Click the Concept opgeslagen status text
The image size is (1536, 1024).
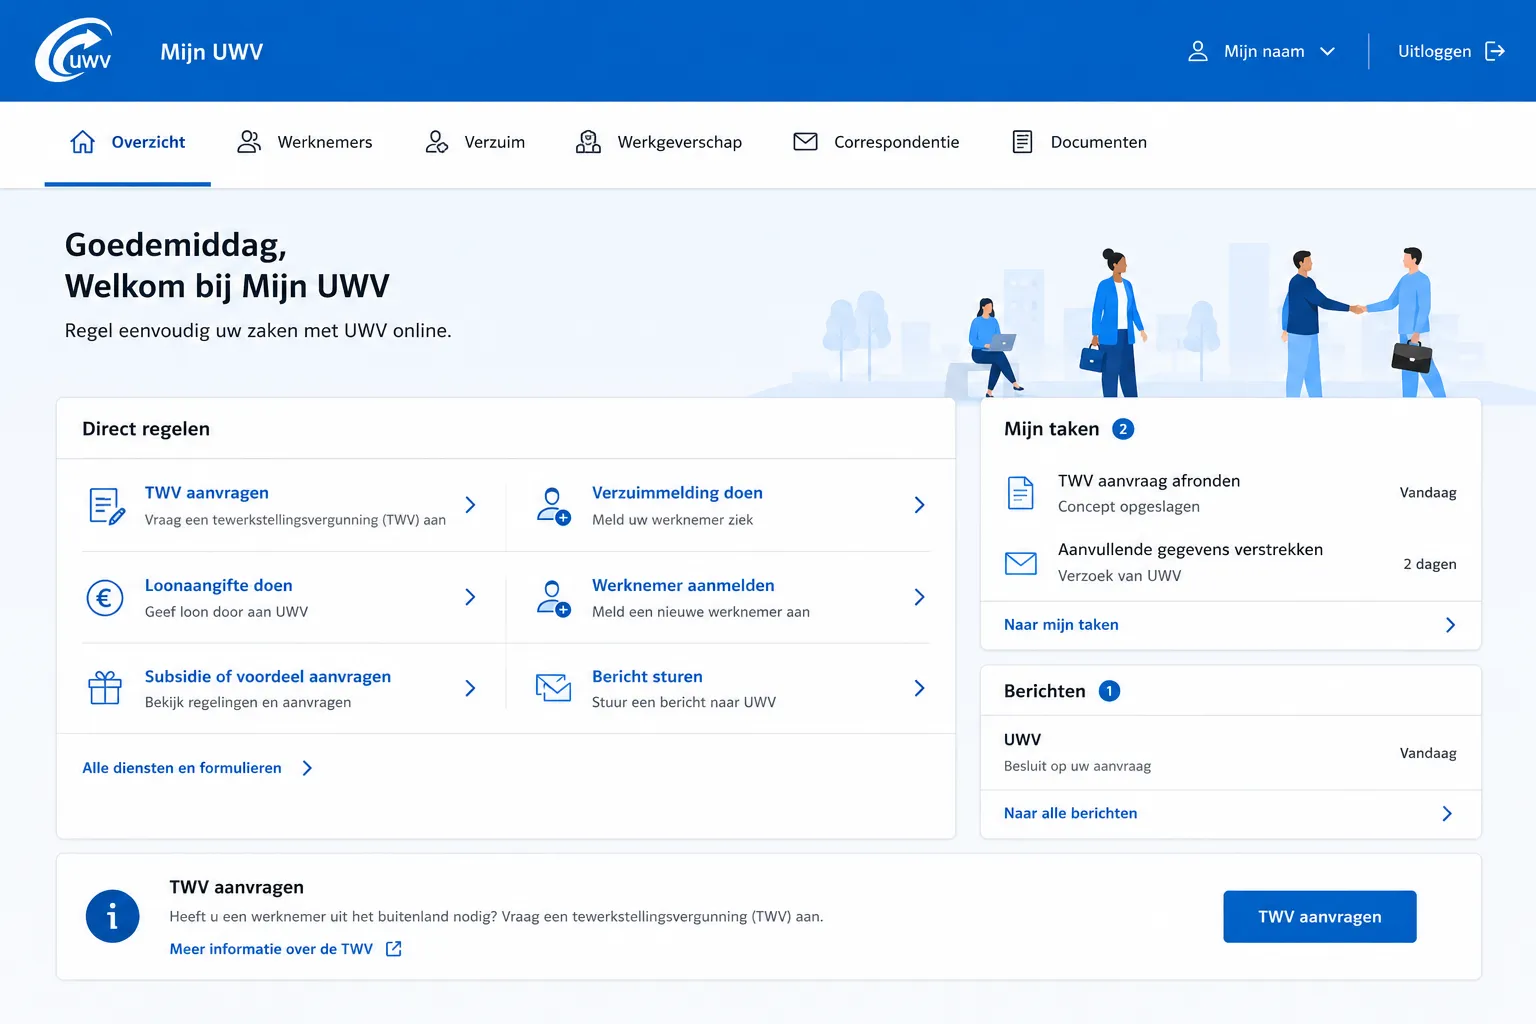(x=1129, y=507)
